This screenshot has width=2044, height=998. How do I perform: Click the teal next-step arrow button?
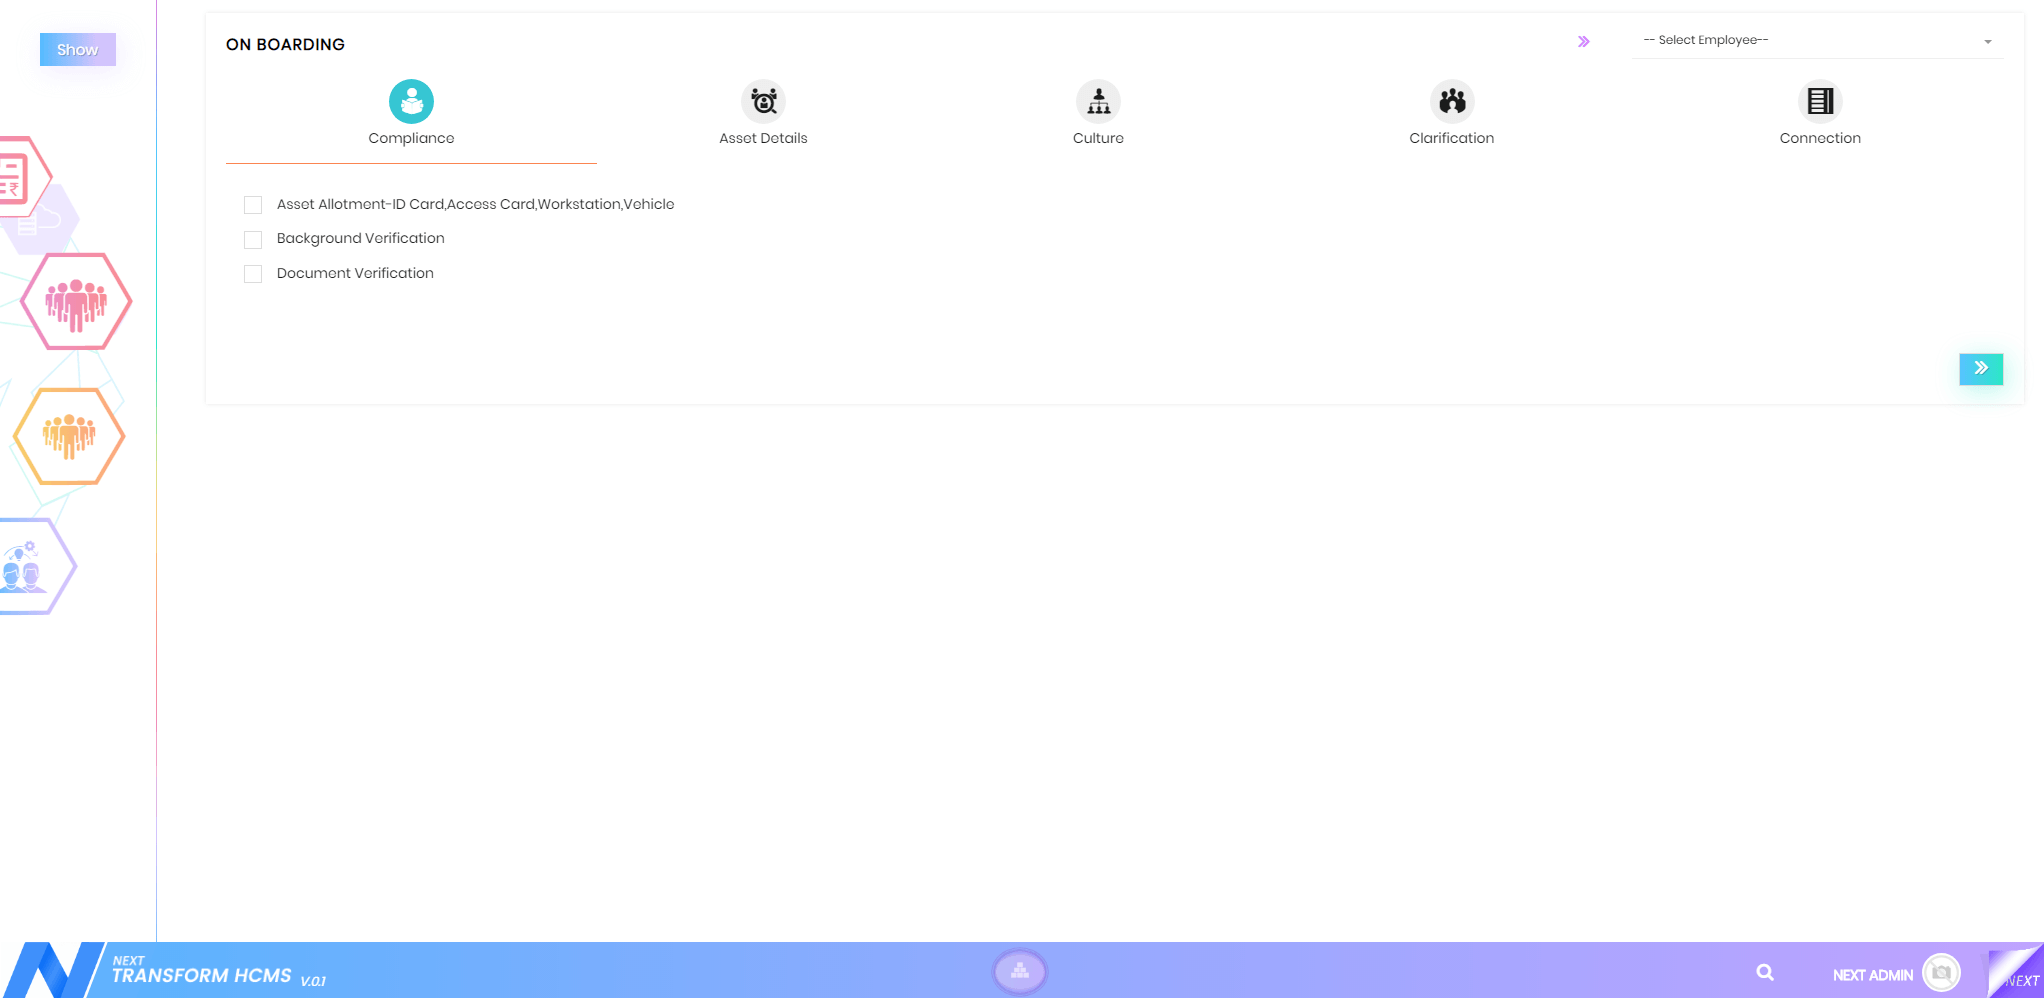[x=1980, y=369]
